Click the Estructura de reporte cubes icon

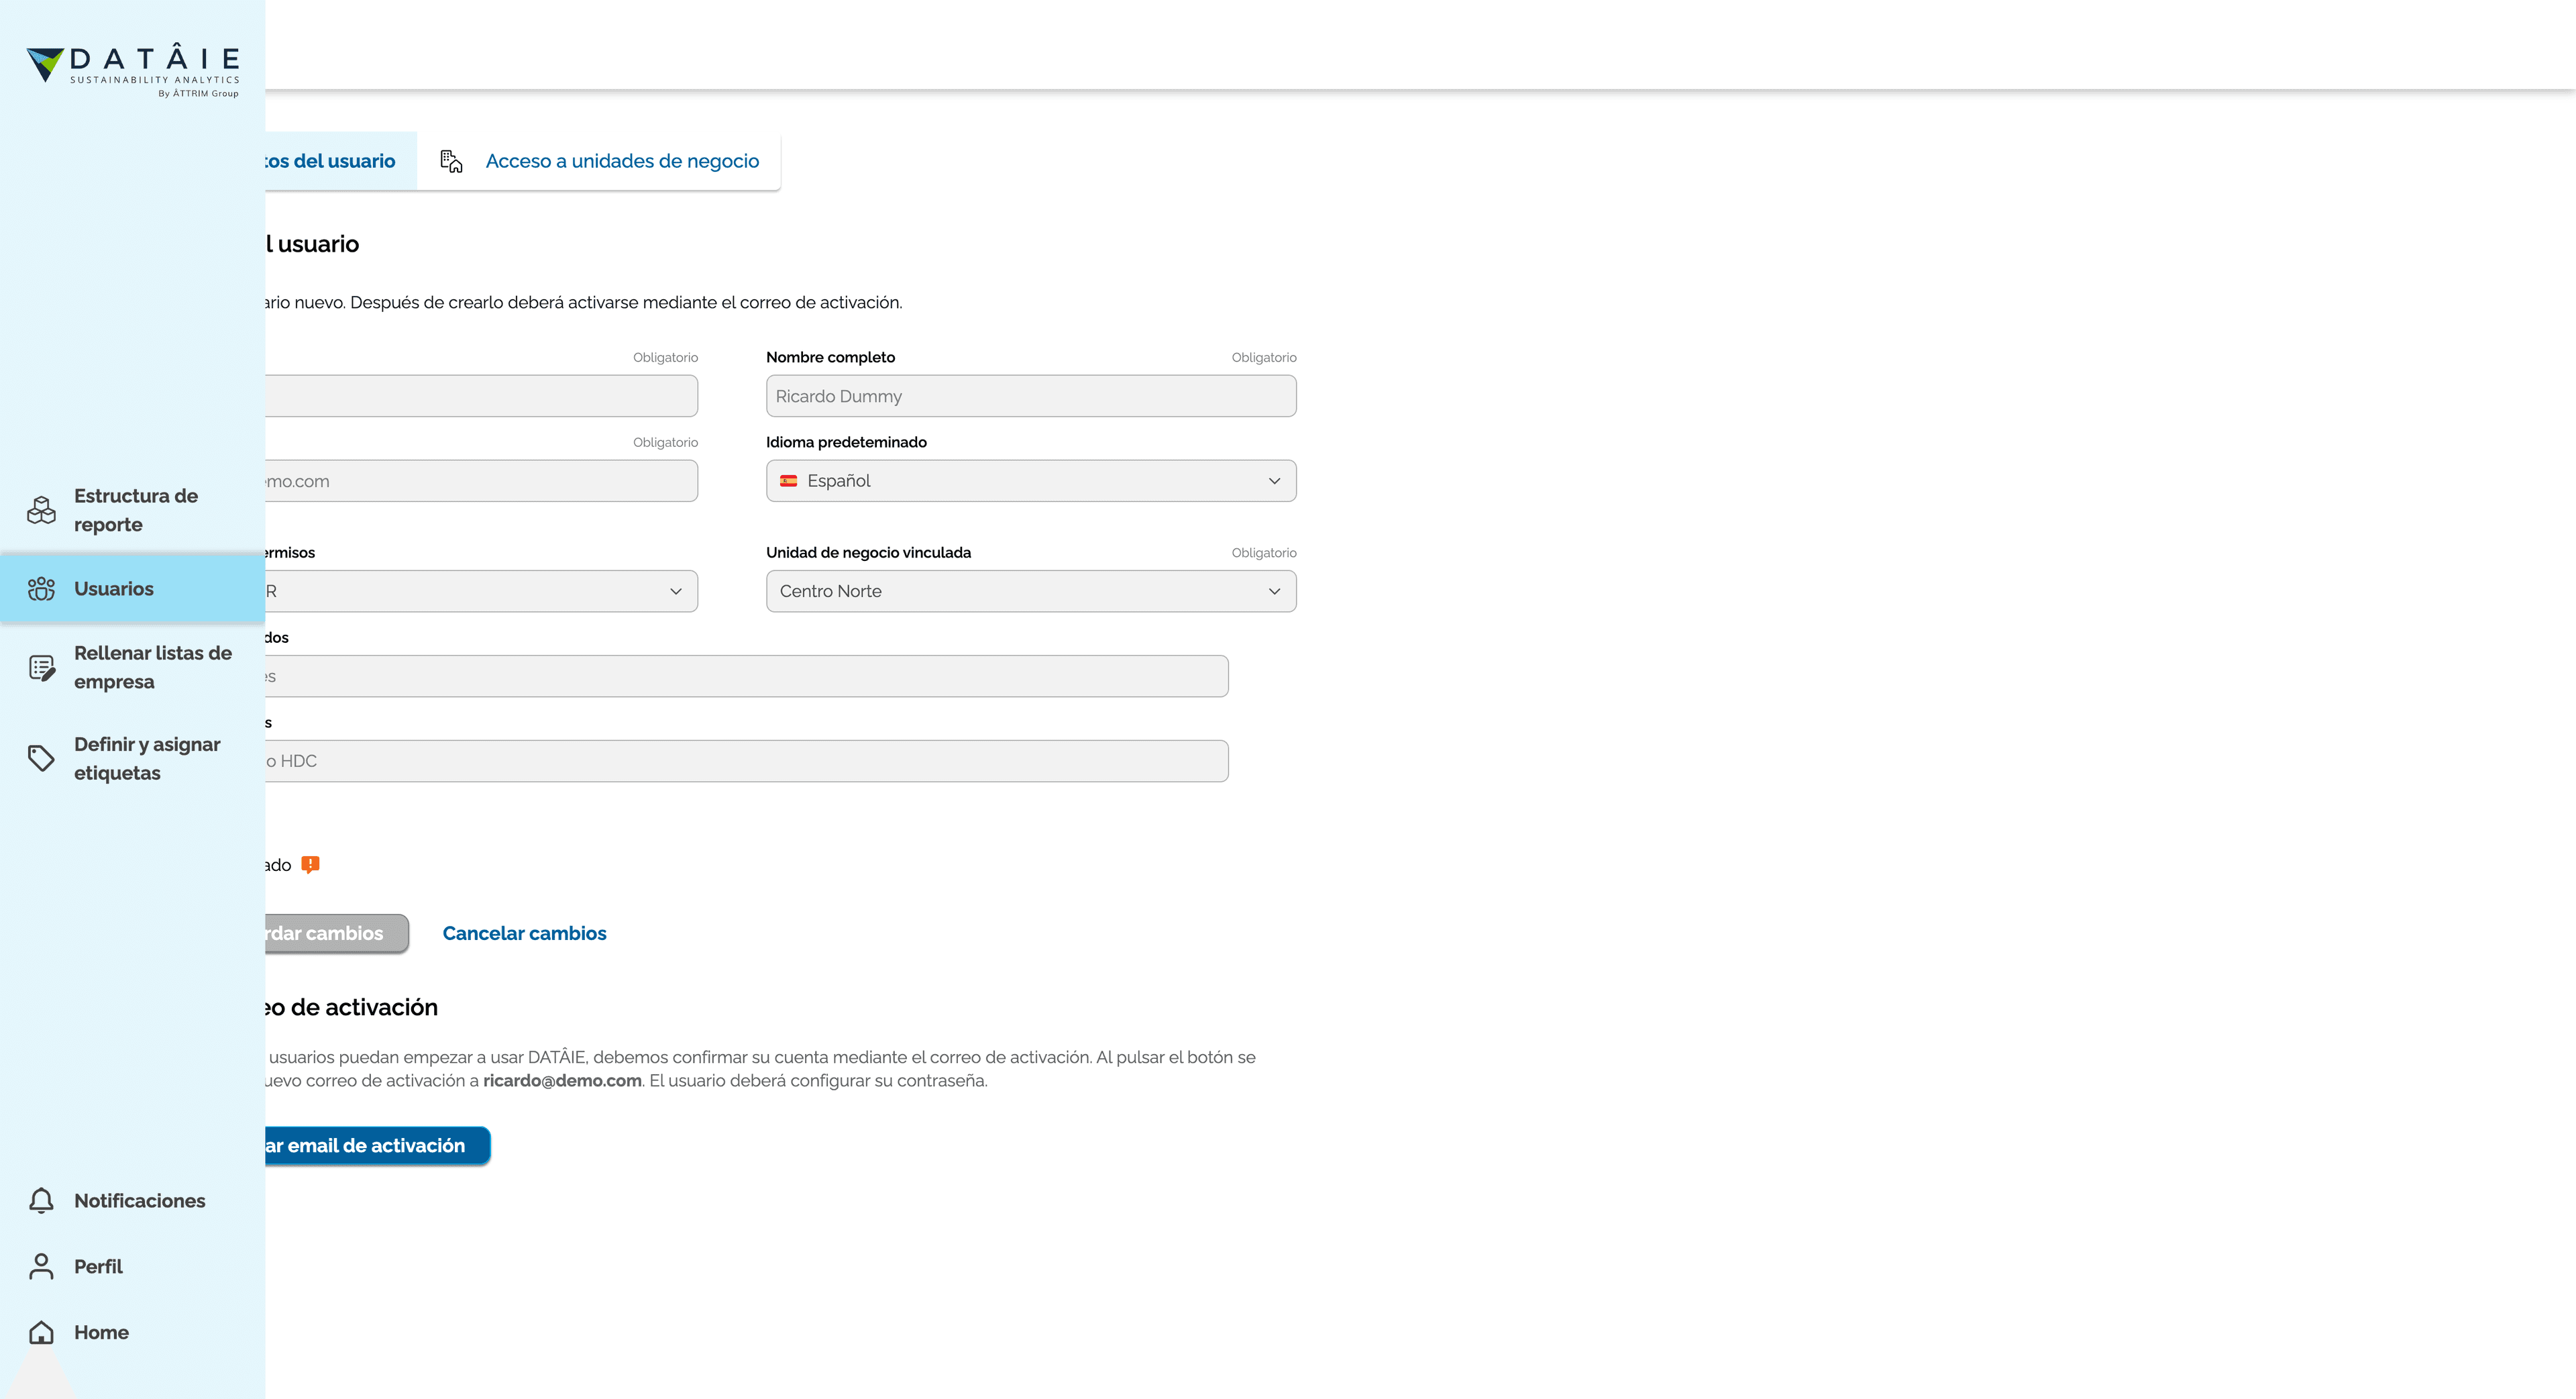tap(41, 510)
